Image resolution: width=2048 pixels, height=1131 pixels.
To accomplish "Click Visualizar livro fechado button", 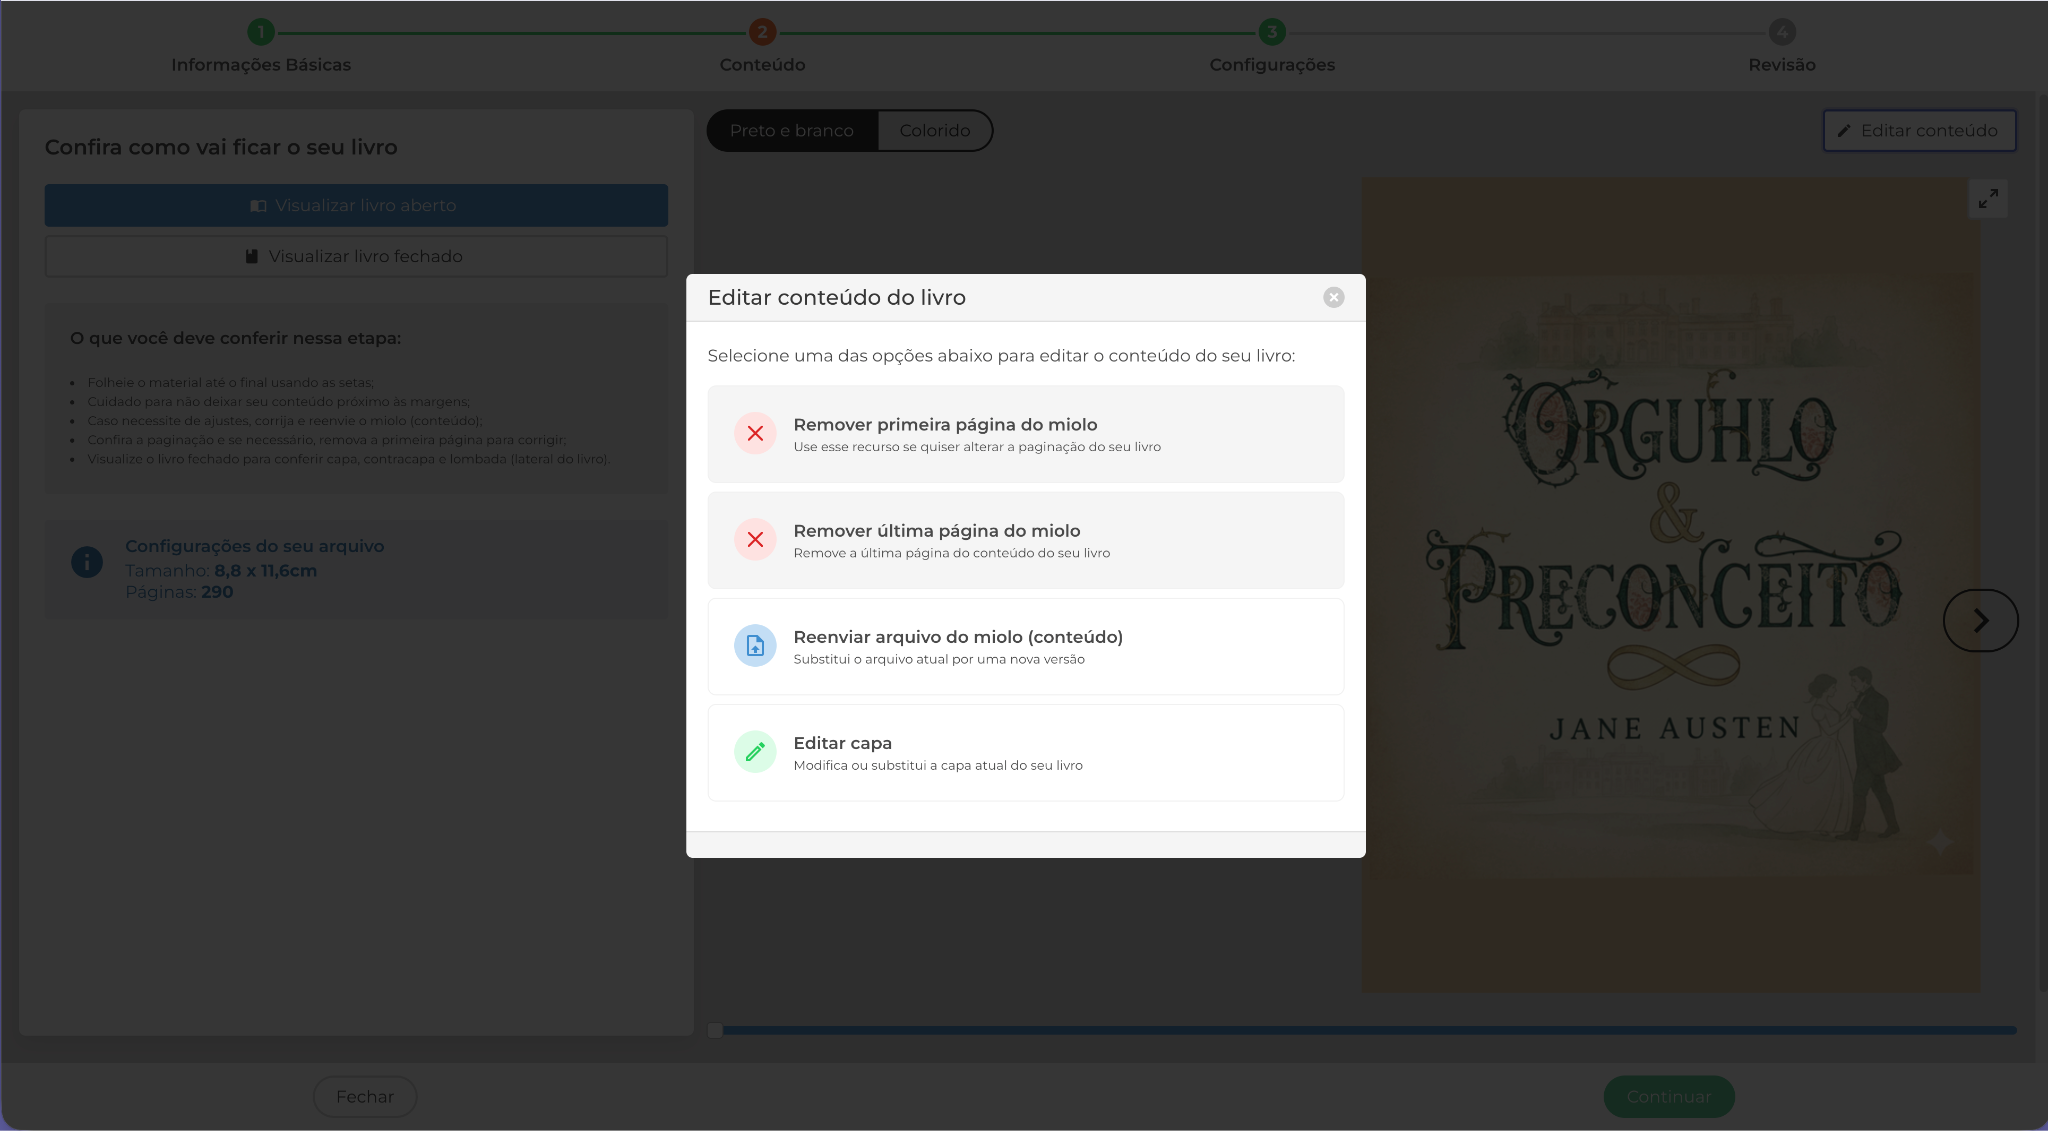I will point(356,256).
